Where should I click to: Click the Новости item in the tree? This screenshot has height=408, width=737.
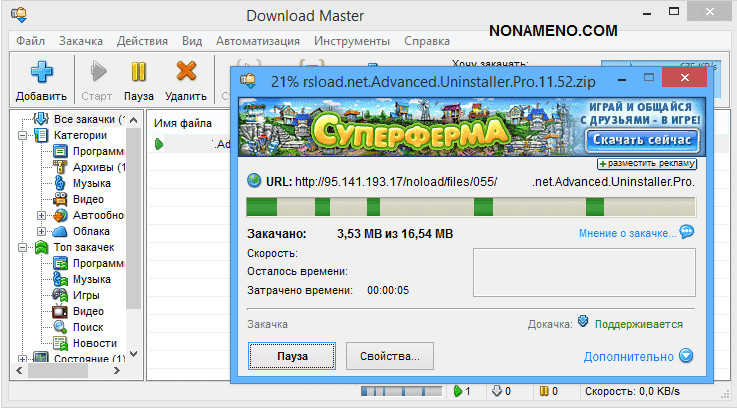(94, 343)
